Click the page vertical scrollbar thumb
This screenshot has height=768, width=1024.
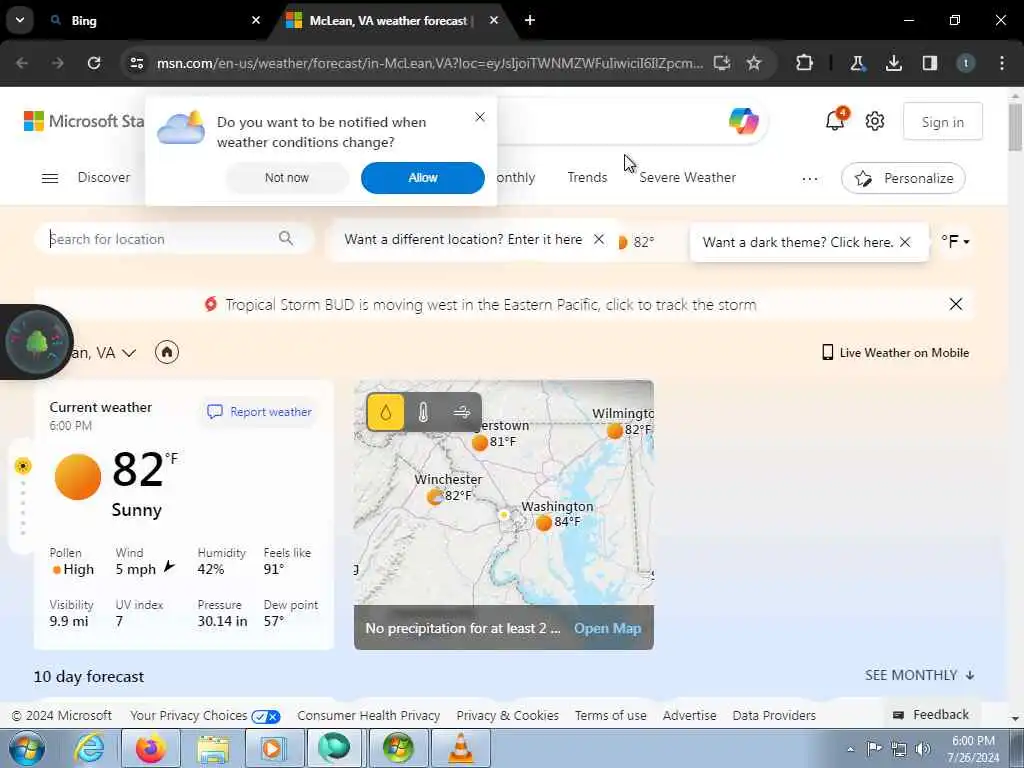click(1015, 127)
